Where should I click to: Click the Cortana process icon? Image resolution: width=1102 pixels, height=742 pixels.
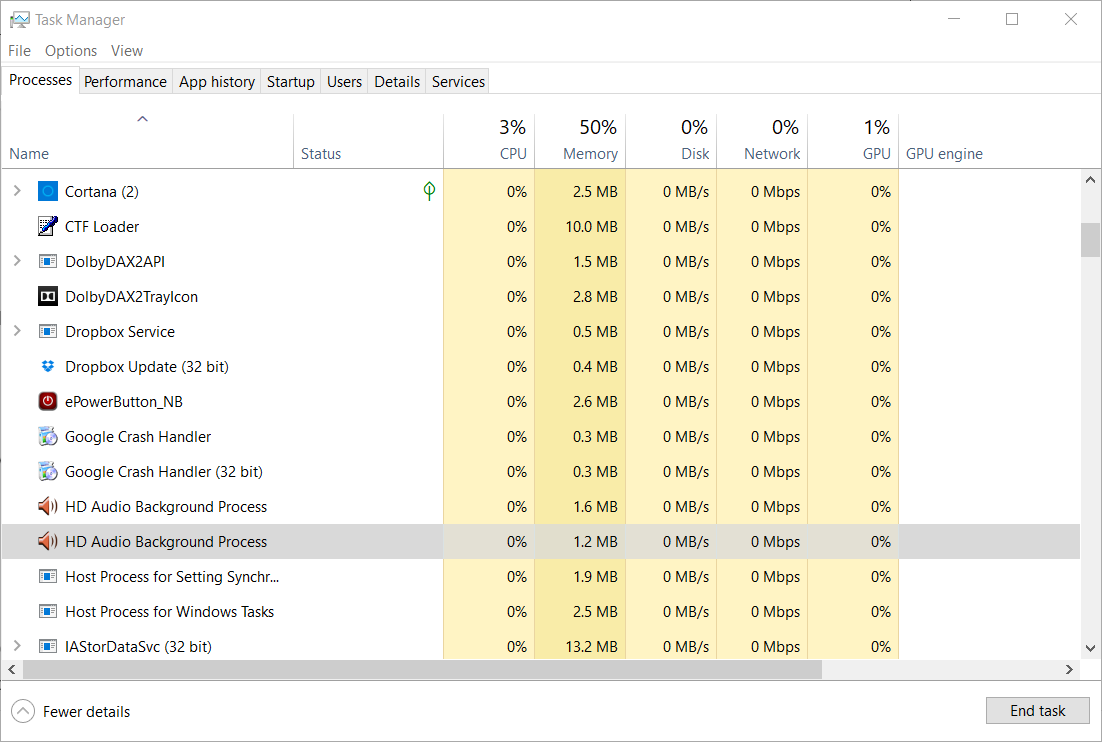coord(48,191)
